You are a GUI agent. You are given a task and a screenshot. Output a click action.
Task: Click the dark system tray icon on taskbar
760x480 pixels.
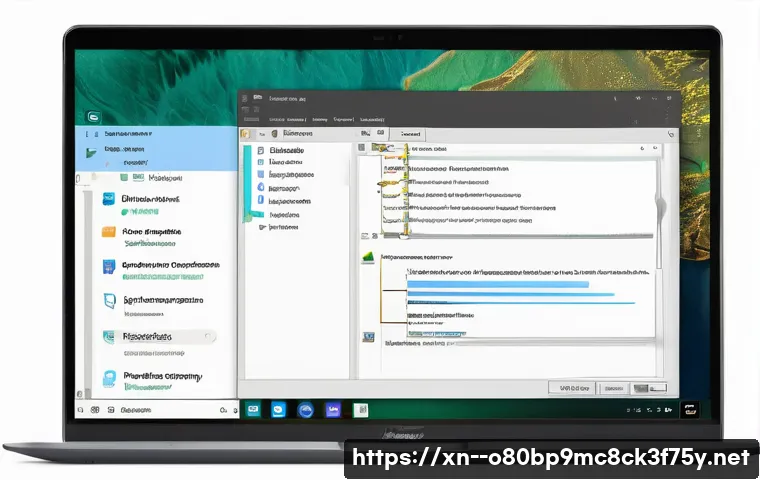click(x=688, y=409)
